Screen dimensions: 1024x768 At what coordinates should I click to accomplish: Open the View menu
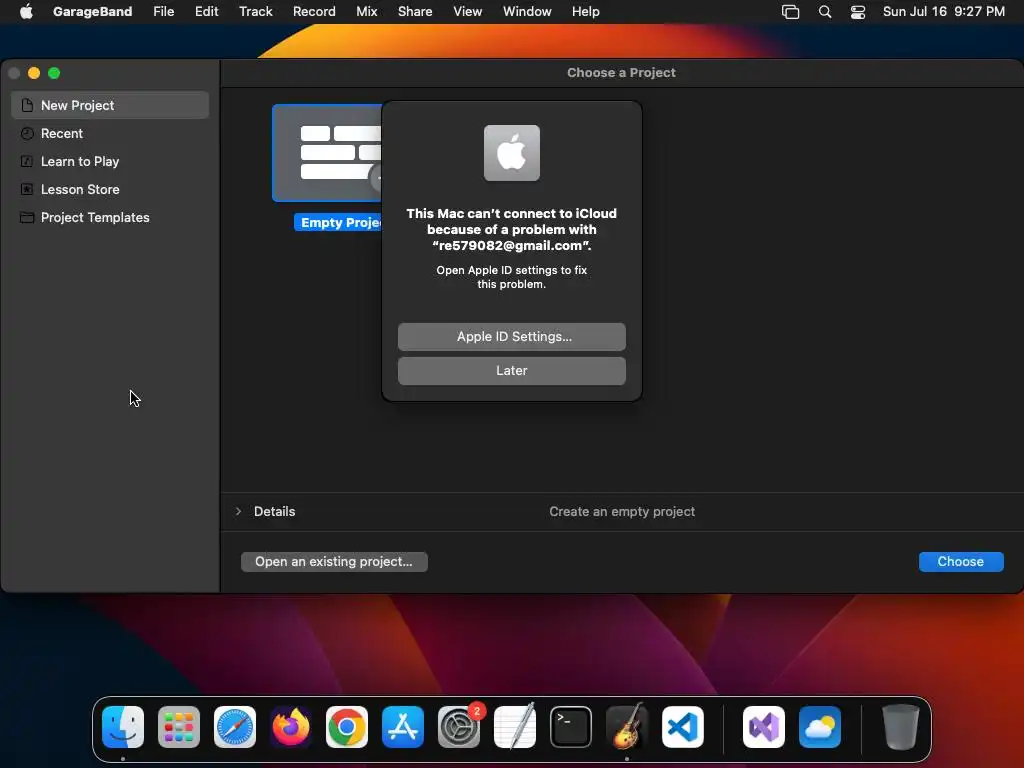coord(468,11)
